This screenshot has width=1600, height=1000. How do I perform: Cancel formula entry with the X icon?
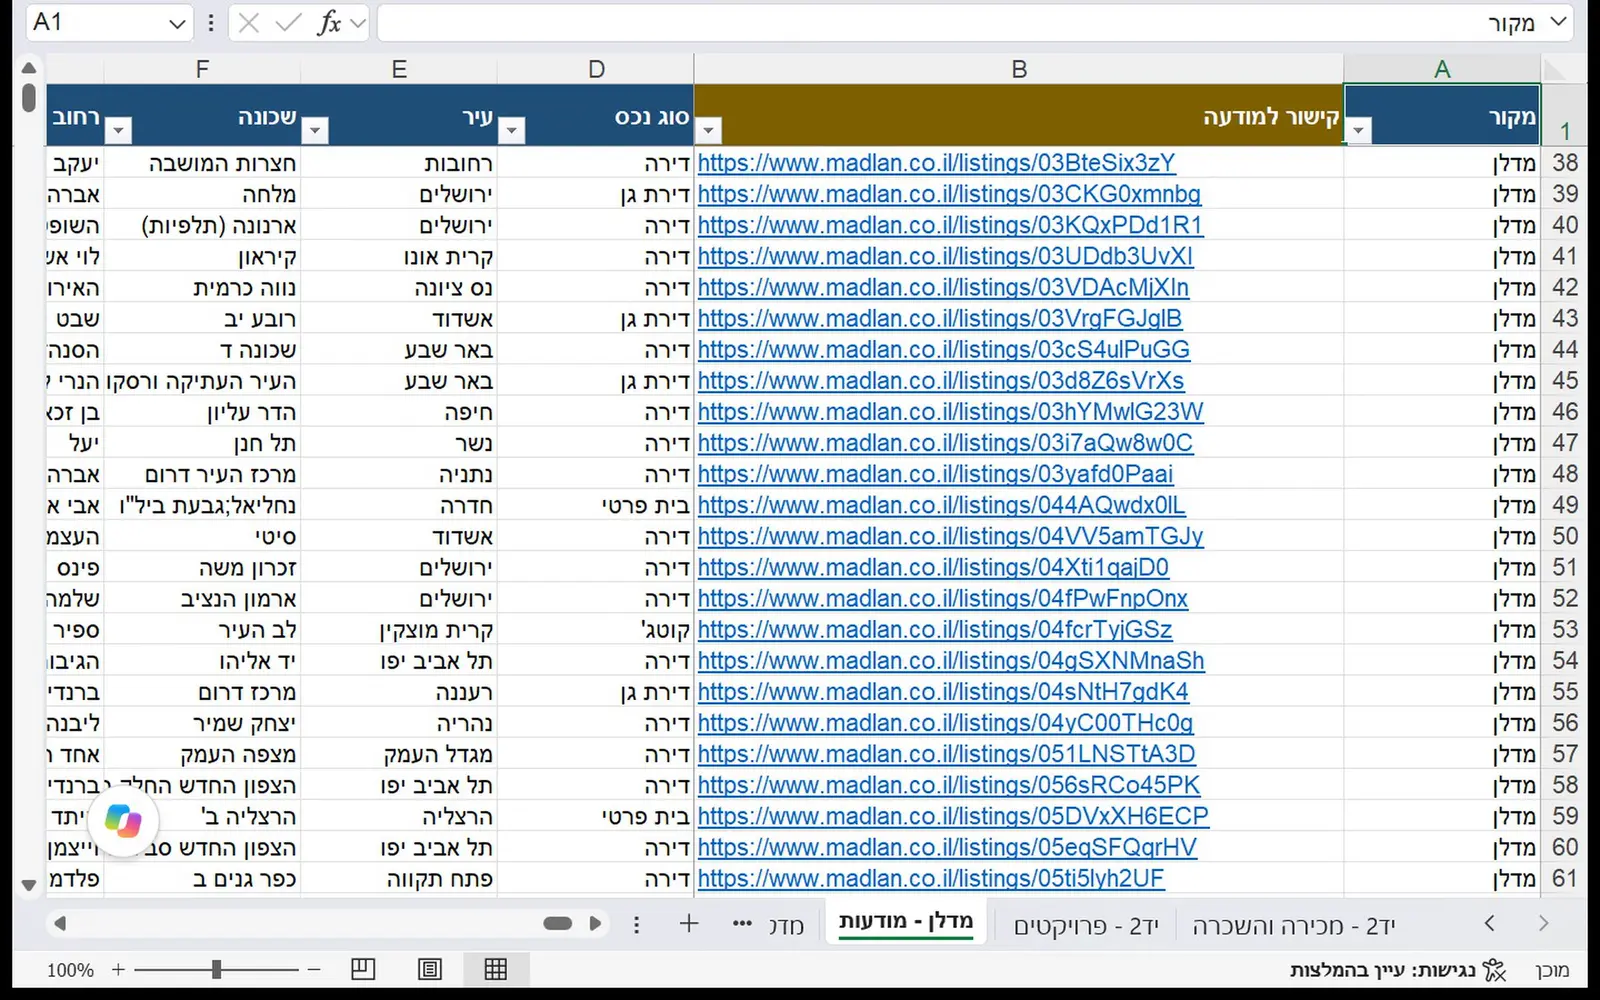coord(249,23)
